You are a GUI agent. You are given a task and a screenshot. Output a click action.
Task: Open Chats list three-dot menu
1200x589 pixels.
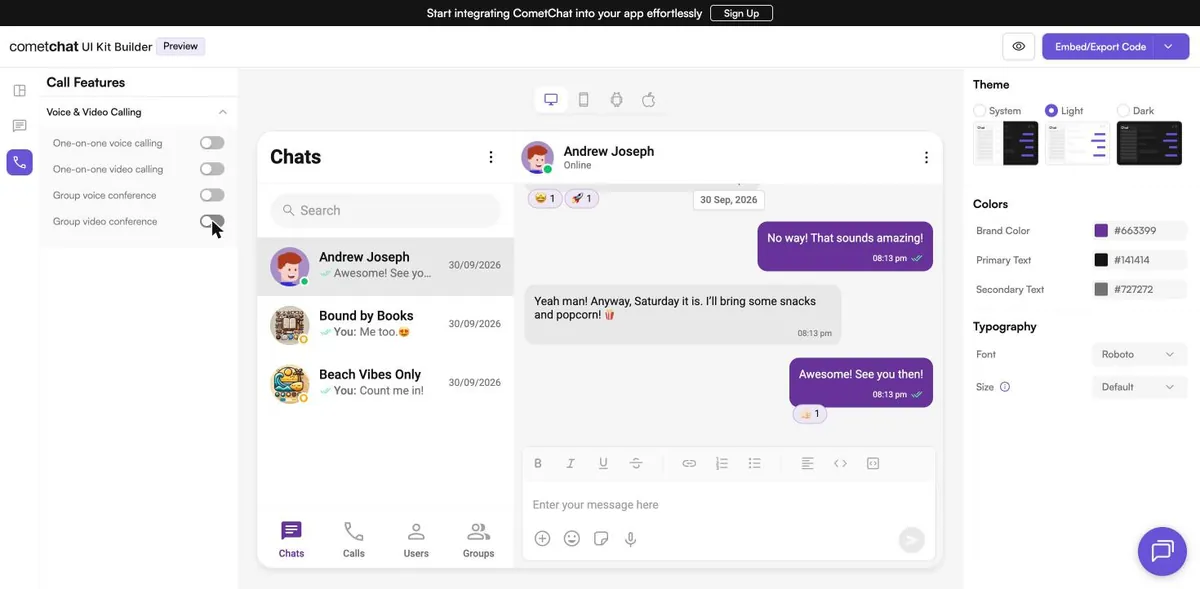click(x=490, y=157)
